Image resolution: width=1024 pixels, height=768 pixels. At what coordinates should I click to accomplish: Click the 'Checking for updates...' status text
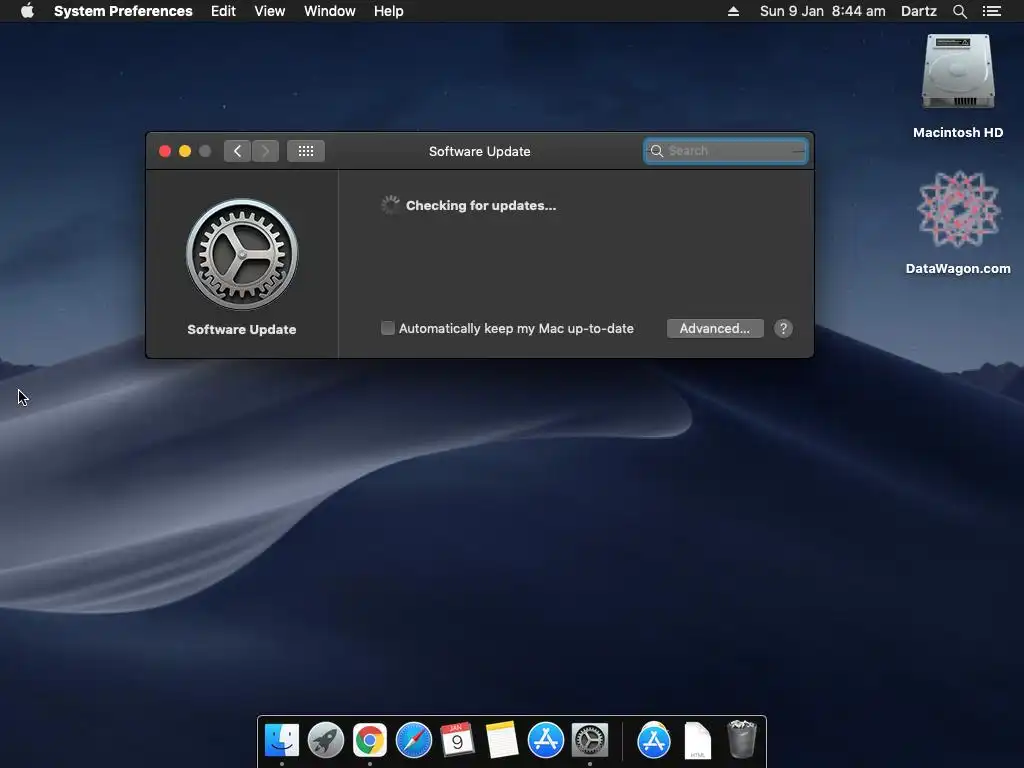481,205
